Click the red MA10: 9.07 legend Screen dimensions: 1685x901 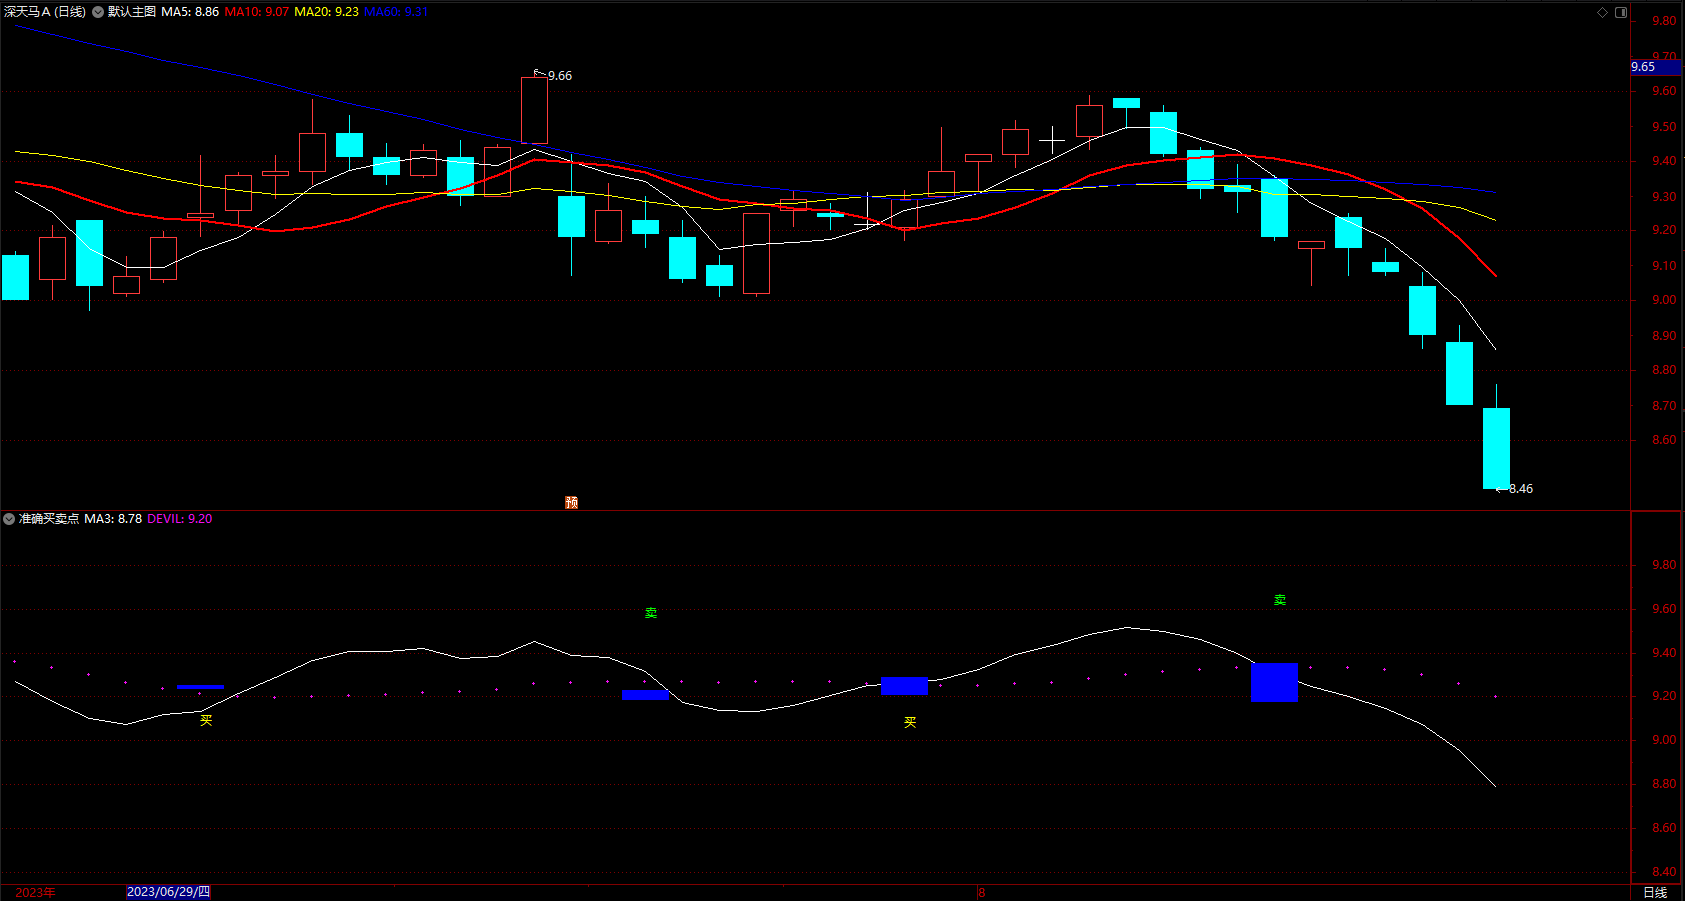[257, 12]
